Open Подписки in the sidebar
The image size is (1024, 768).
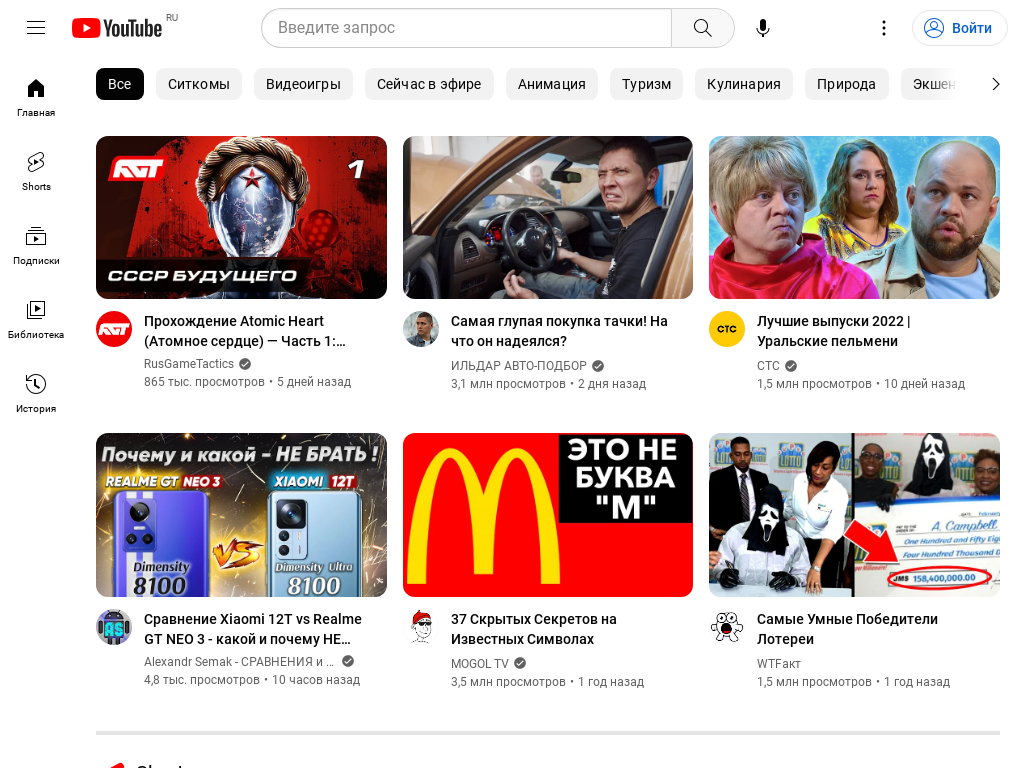coord(36,246)
